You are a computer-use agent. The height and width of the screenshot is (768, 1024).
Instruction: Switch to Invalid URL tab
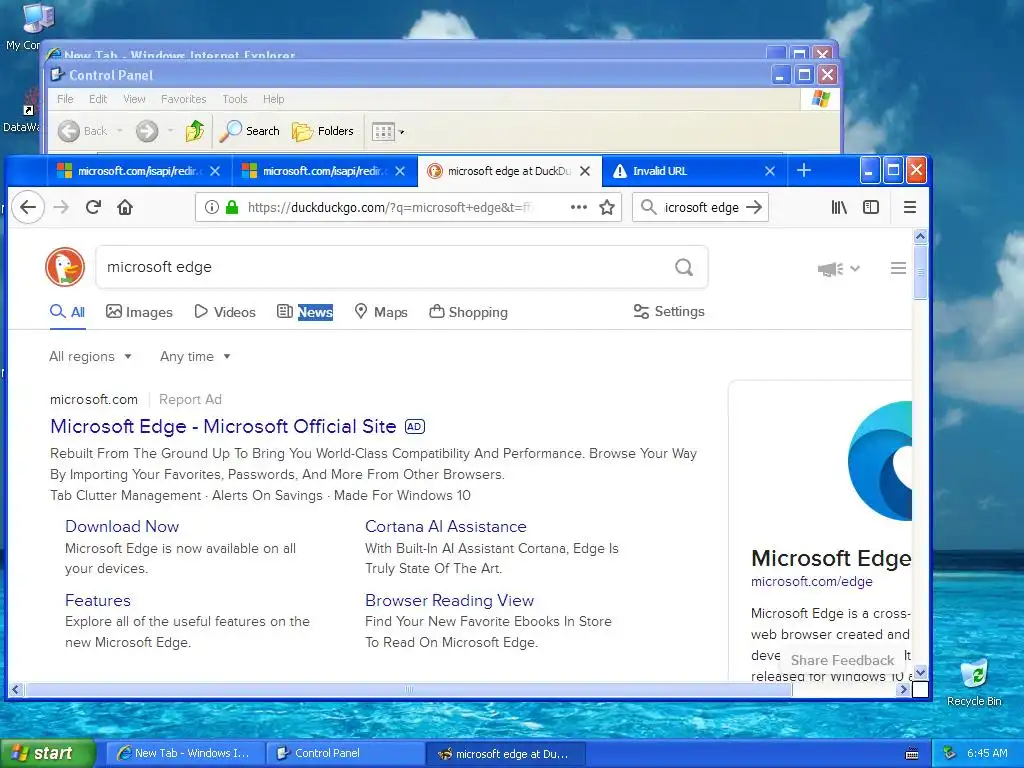pos(684,171)
